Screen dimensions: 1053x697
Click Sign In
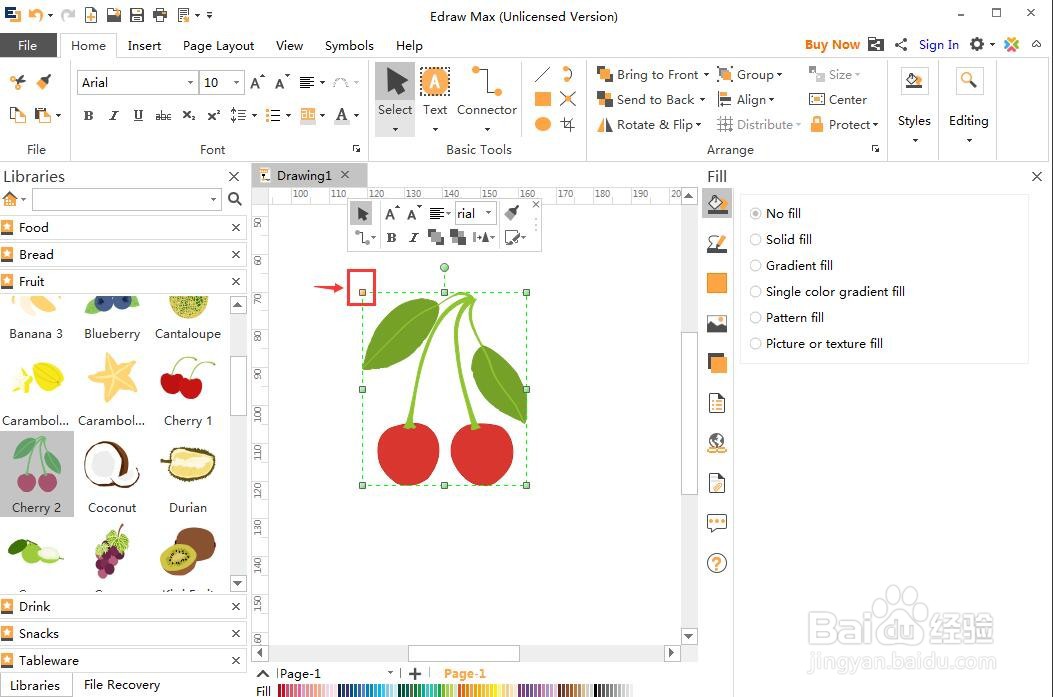coord(938,45)
